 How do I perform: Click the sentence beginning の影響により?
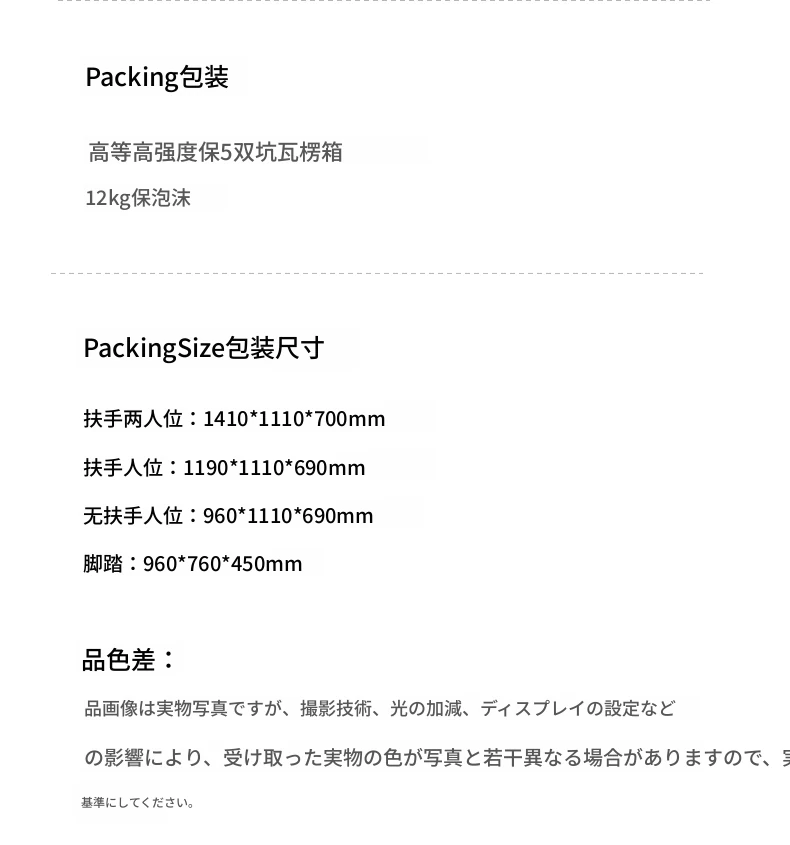[x=437, y=758]
